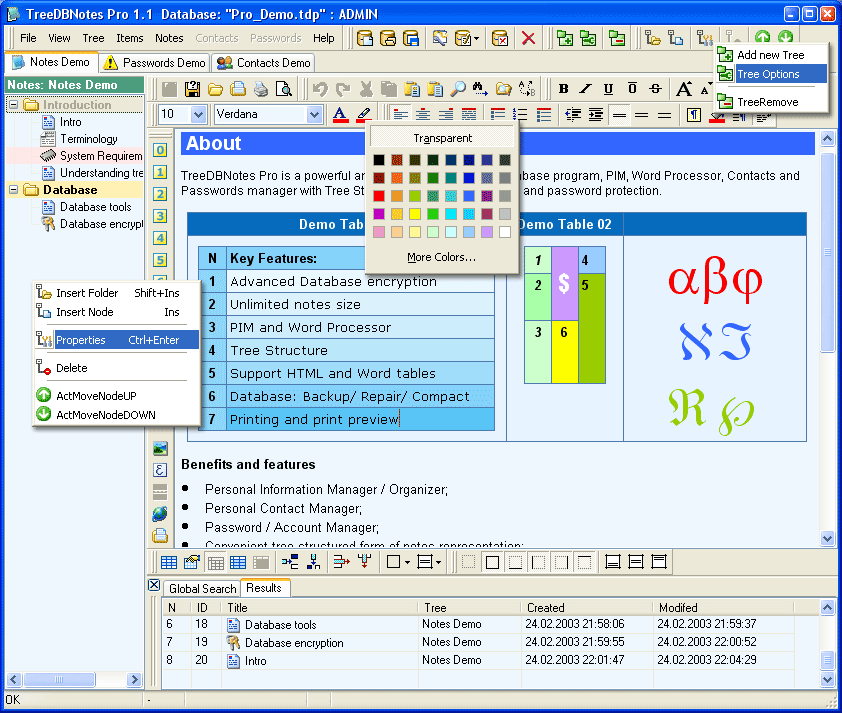Click the magnifying glass find icon
The height and width of the screenshot is (713, 842).
[458, 89]
